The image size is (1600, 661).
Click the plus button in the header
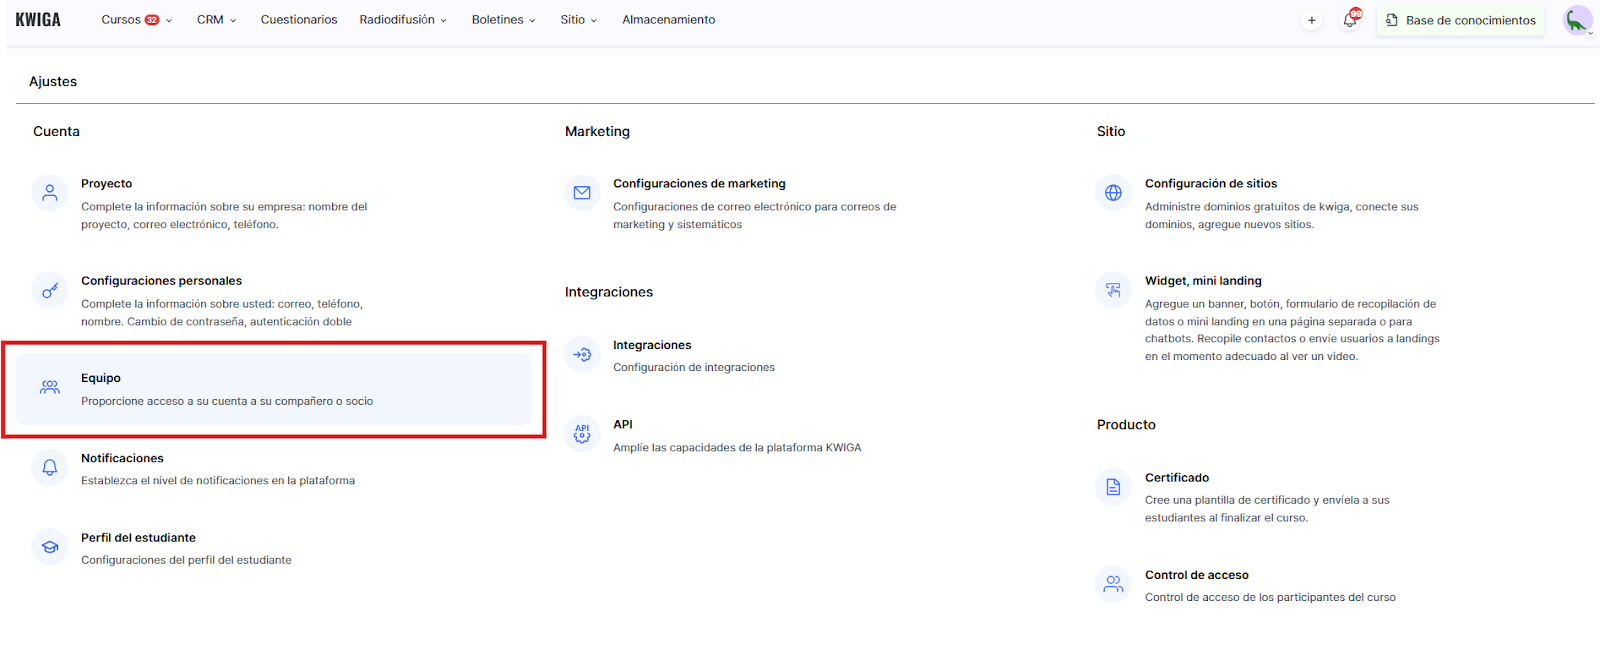[1312, 20]
